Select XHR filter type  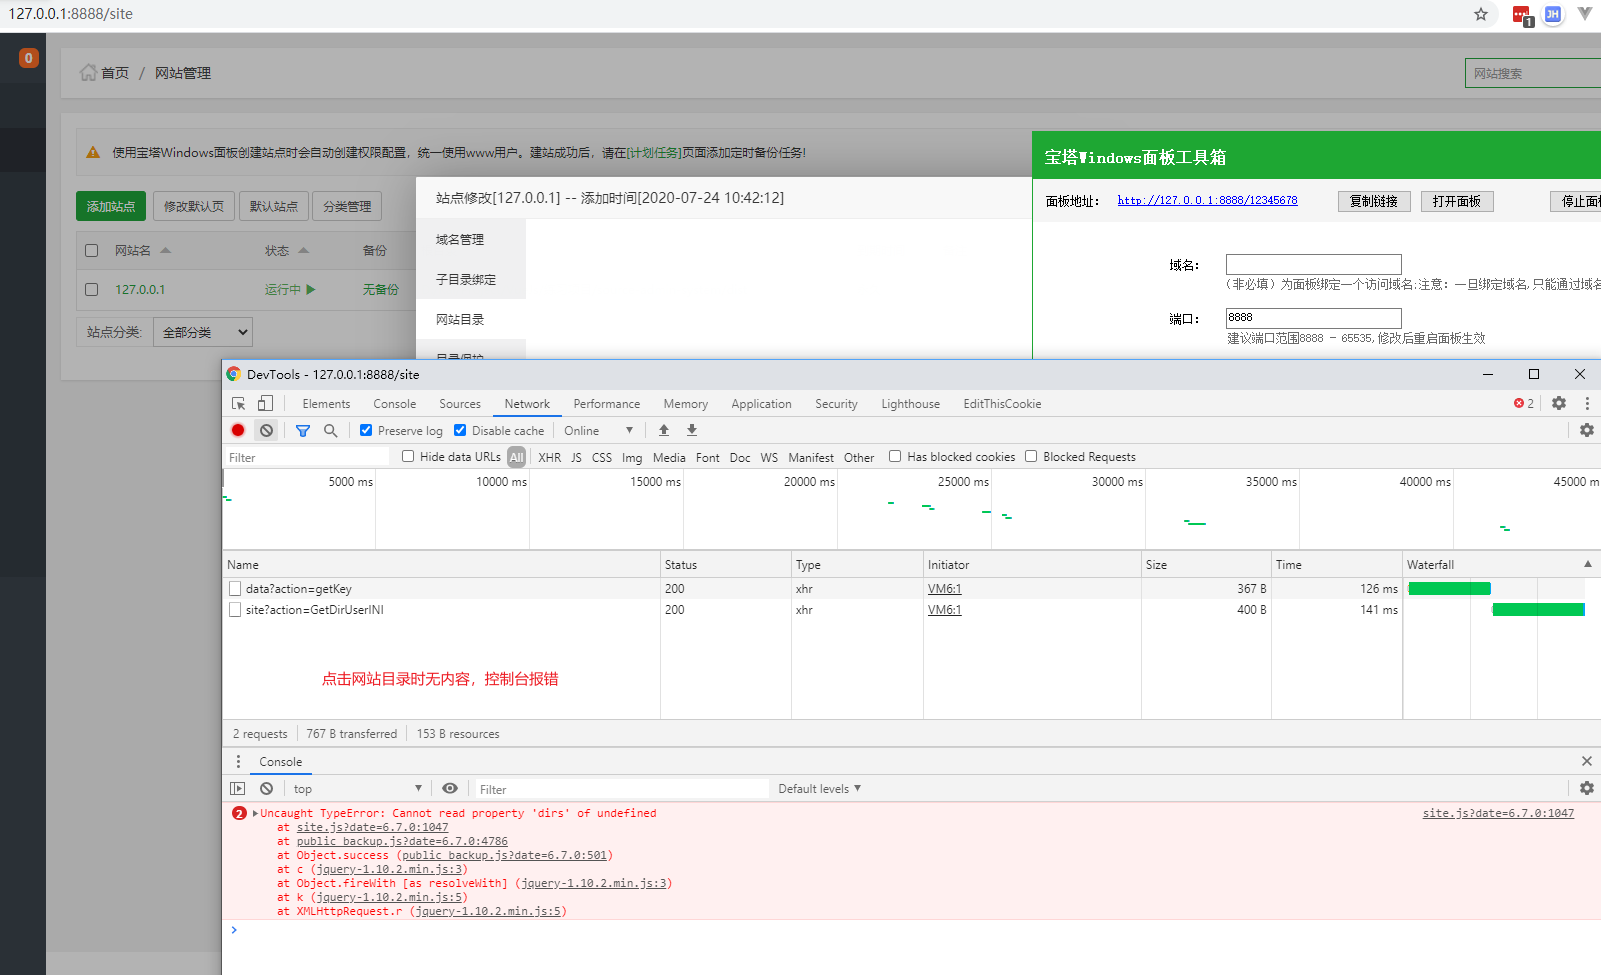(549, 457)
